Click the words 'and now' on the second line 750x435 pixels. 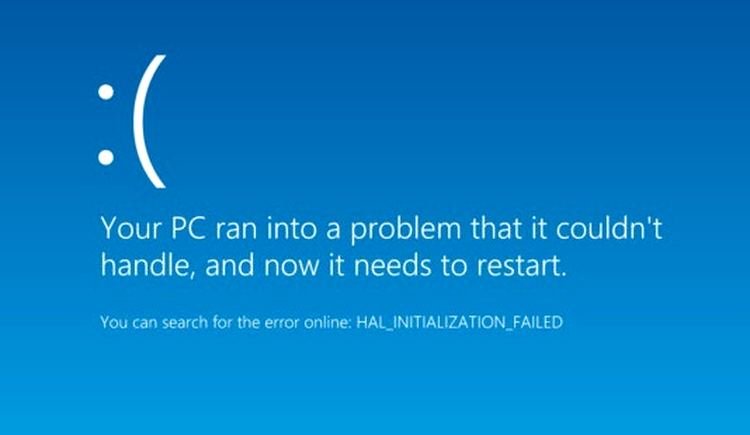point(262,266)
